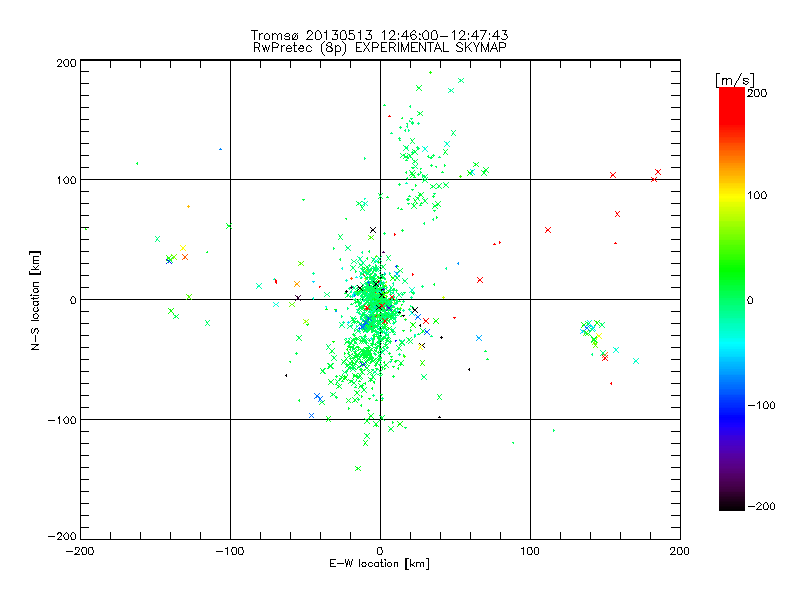Viewport: 800px width, 600px height.
Task: Click the plot title with Tromsø date and time
Action: 380,35
